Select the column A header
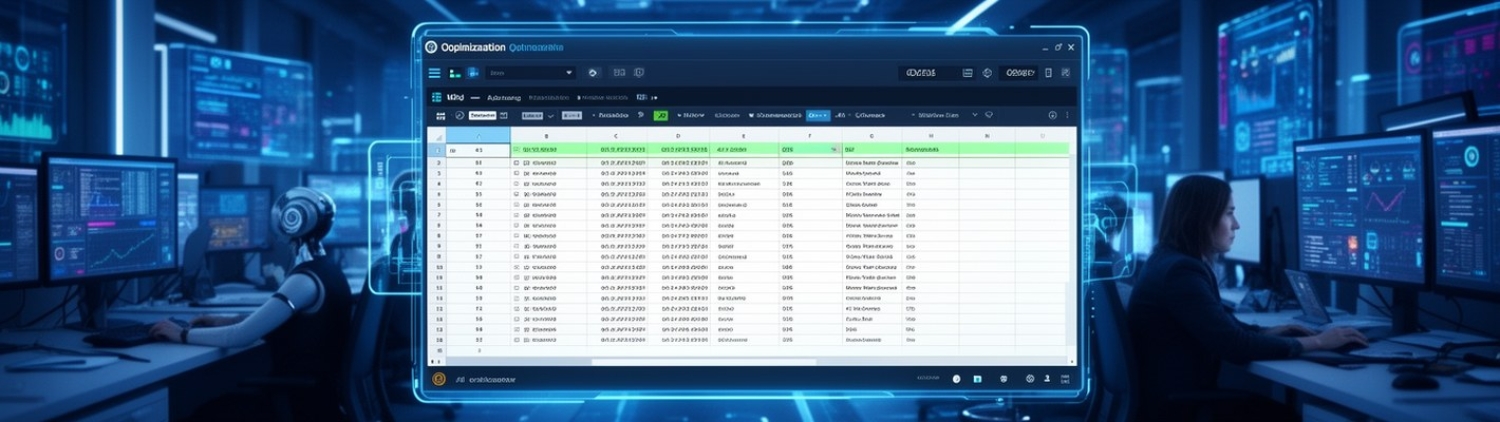This screenshot has height=422, width=1500. (478, 135)
